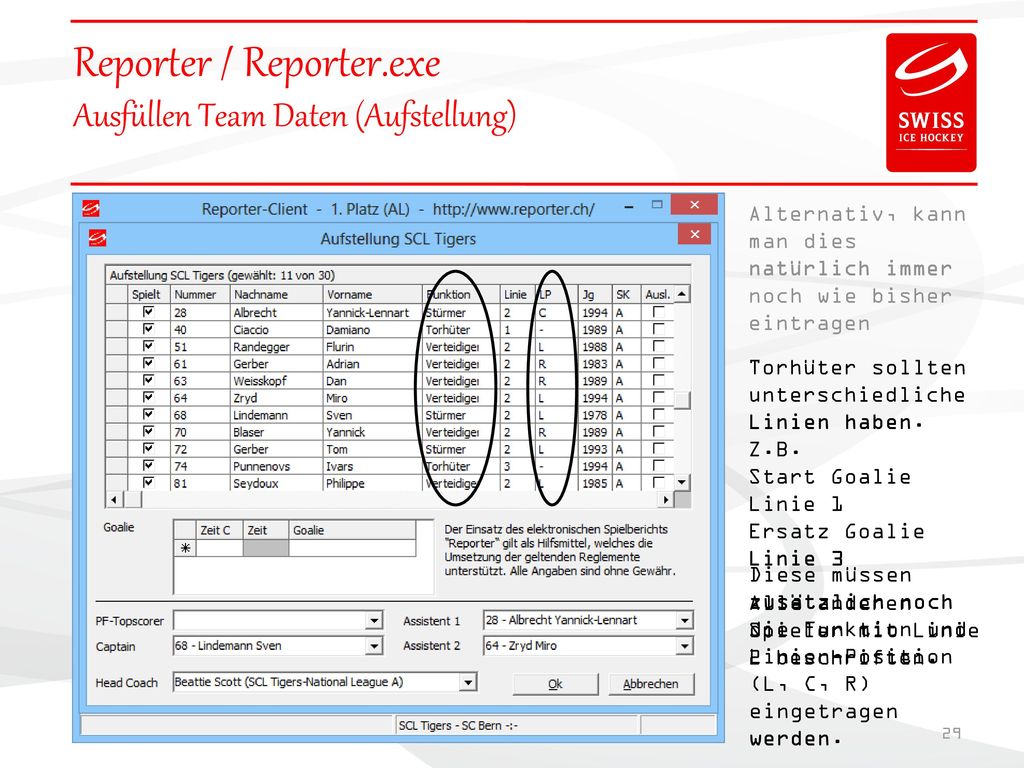
Task: Check Ausl. box for Albrecht row
Action: (x=658, y=312)
